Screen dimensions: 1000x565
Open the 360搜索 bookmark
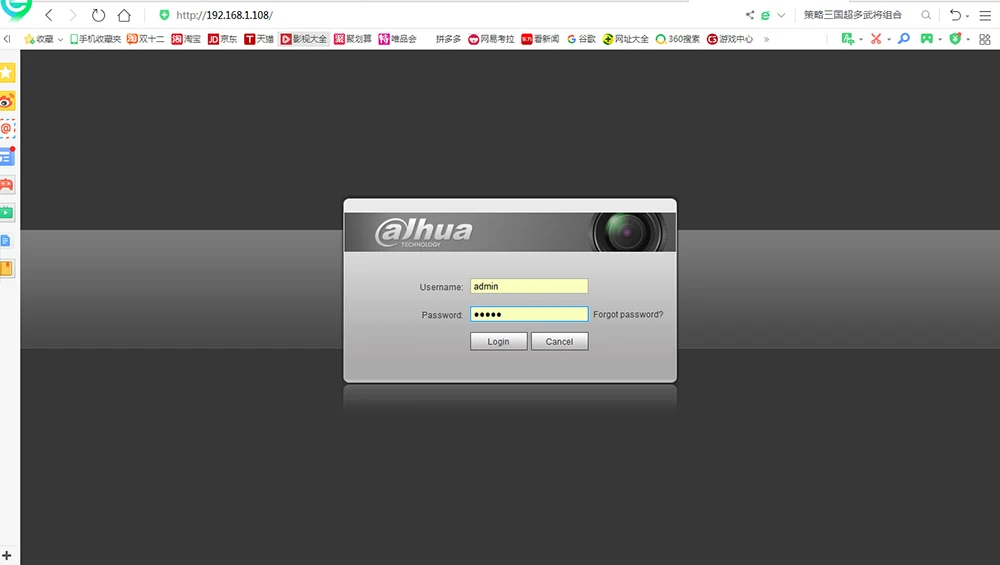pyautogui.click(x=678, y=39)
